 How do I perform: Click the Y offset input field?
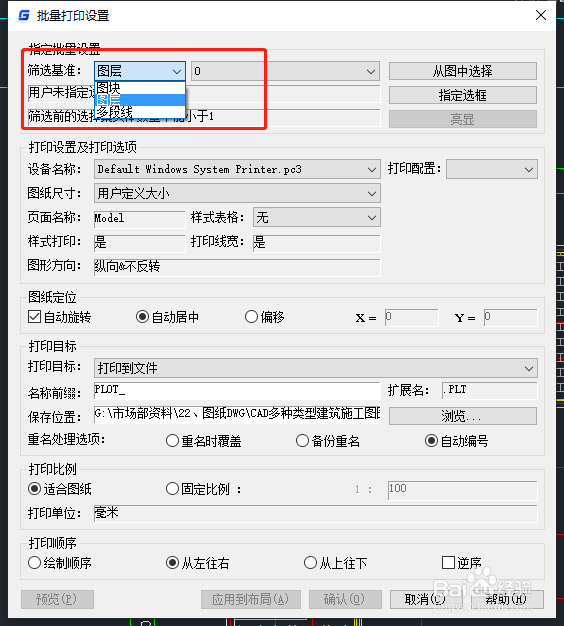pos(511,317)
